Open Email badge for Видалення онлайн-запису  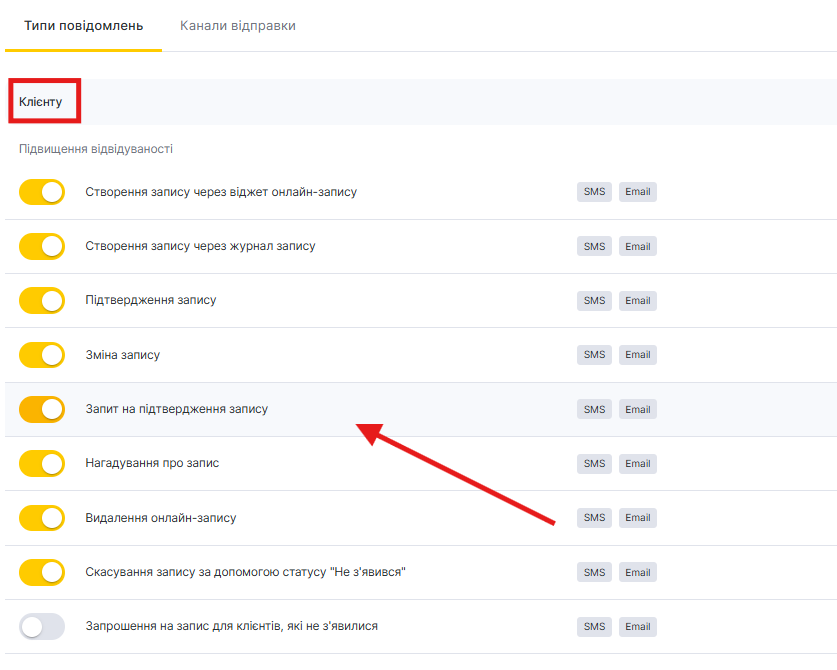coord(637,518)
